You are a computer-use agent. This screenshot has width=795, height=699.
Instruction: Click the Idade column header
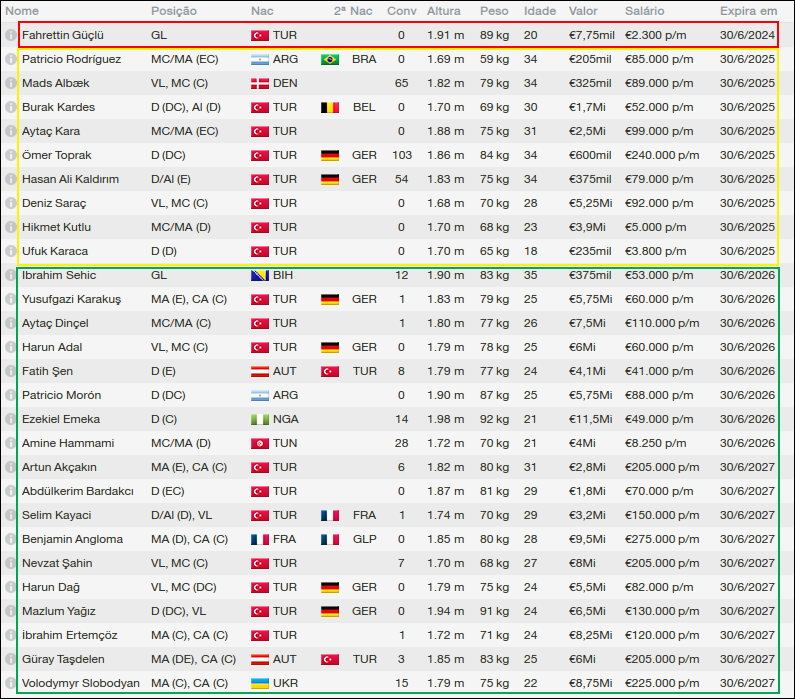click(540, 10)
